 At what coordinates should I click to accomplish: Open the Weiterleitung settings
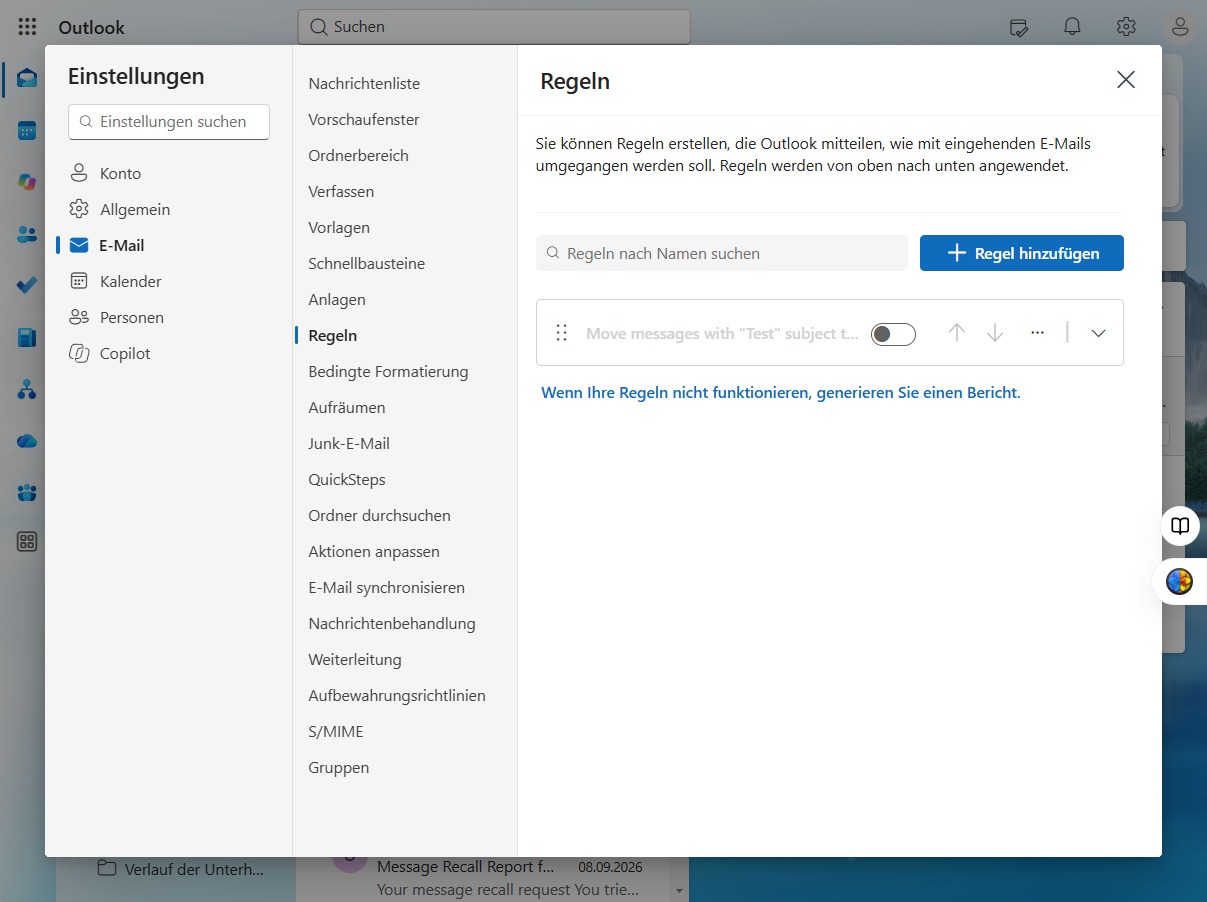[355, 660]
